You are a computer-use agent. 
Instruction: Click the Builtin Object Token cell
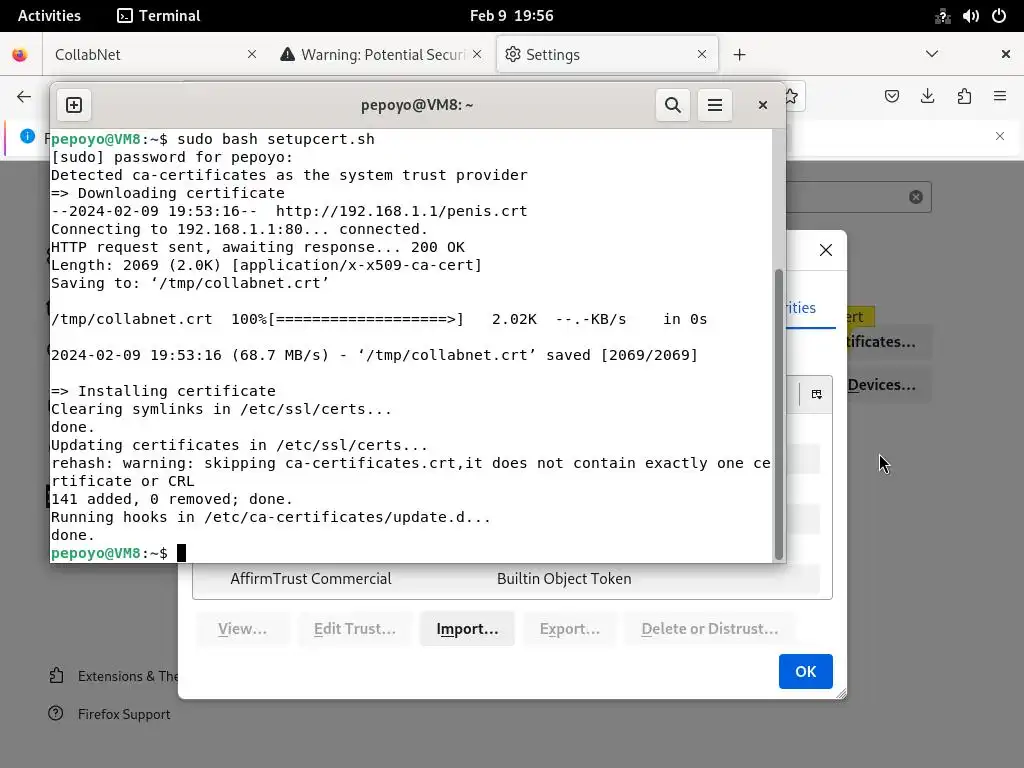[564, 579]
